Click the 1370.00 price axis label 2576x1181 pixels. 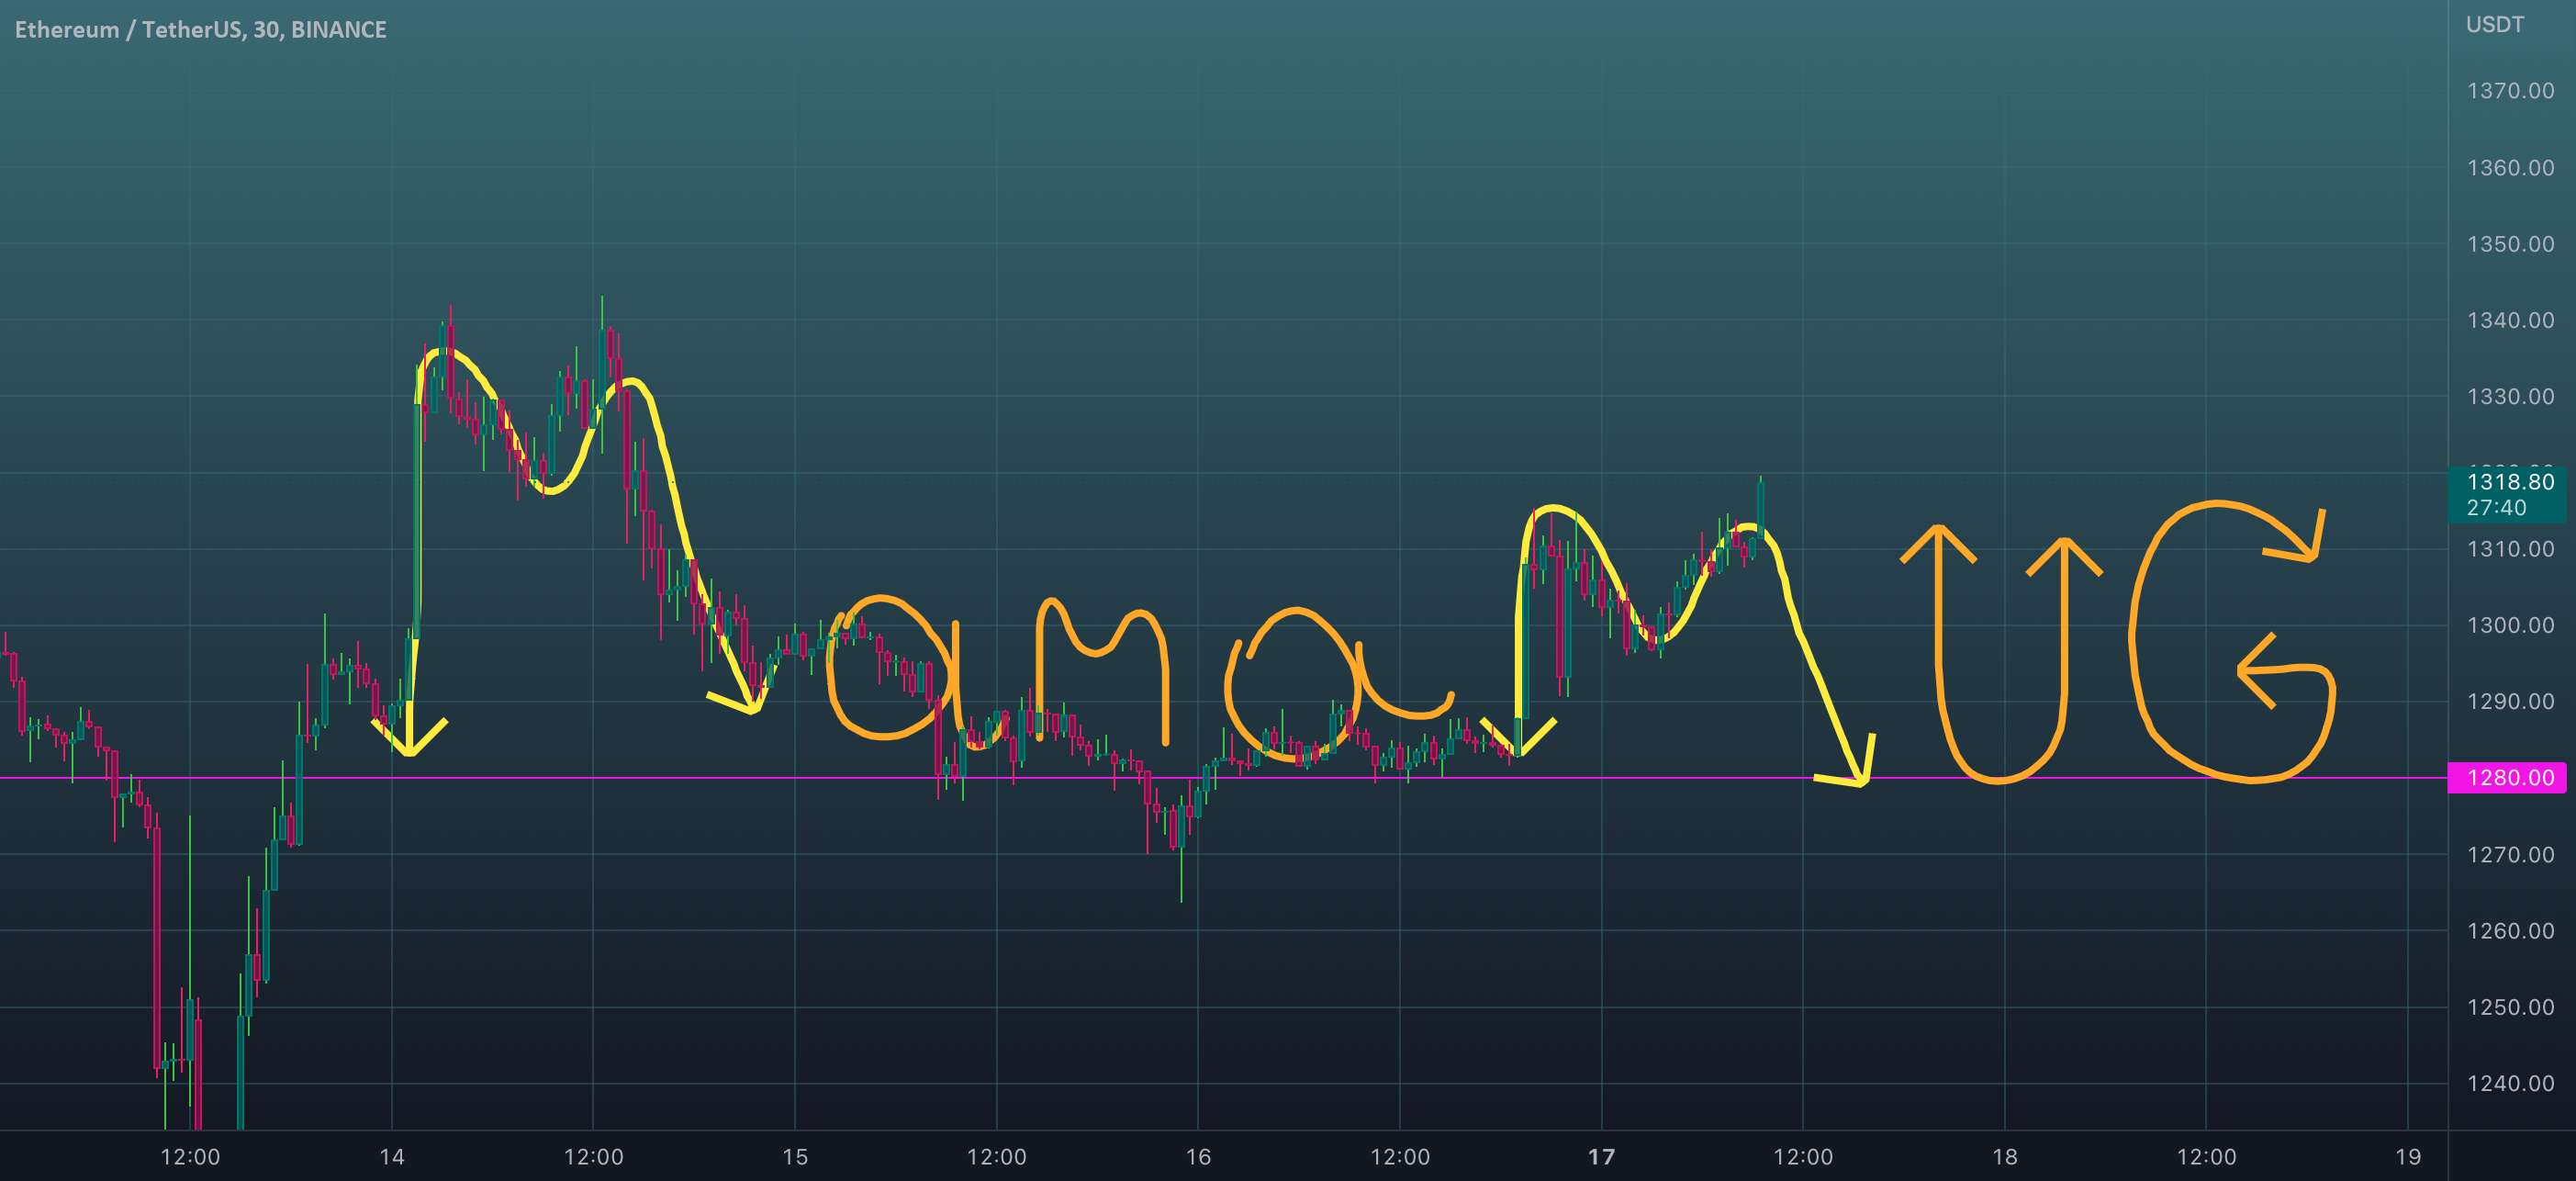2510,91
